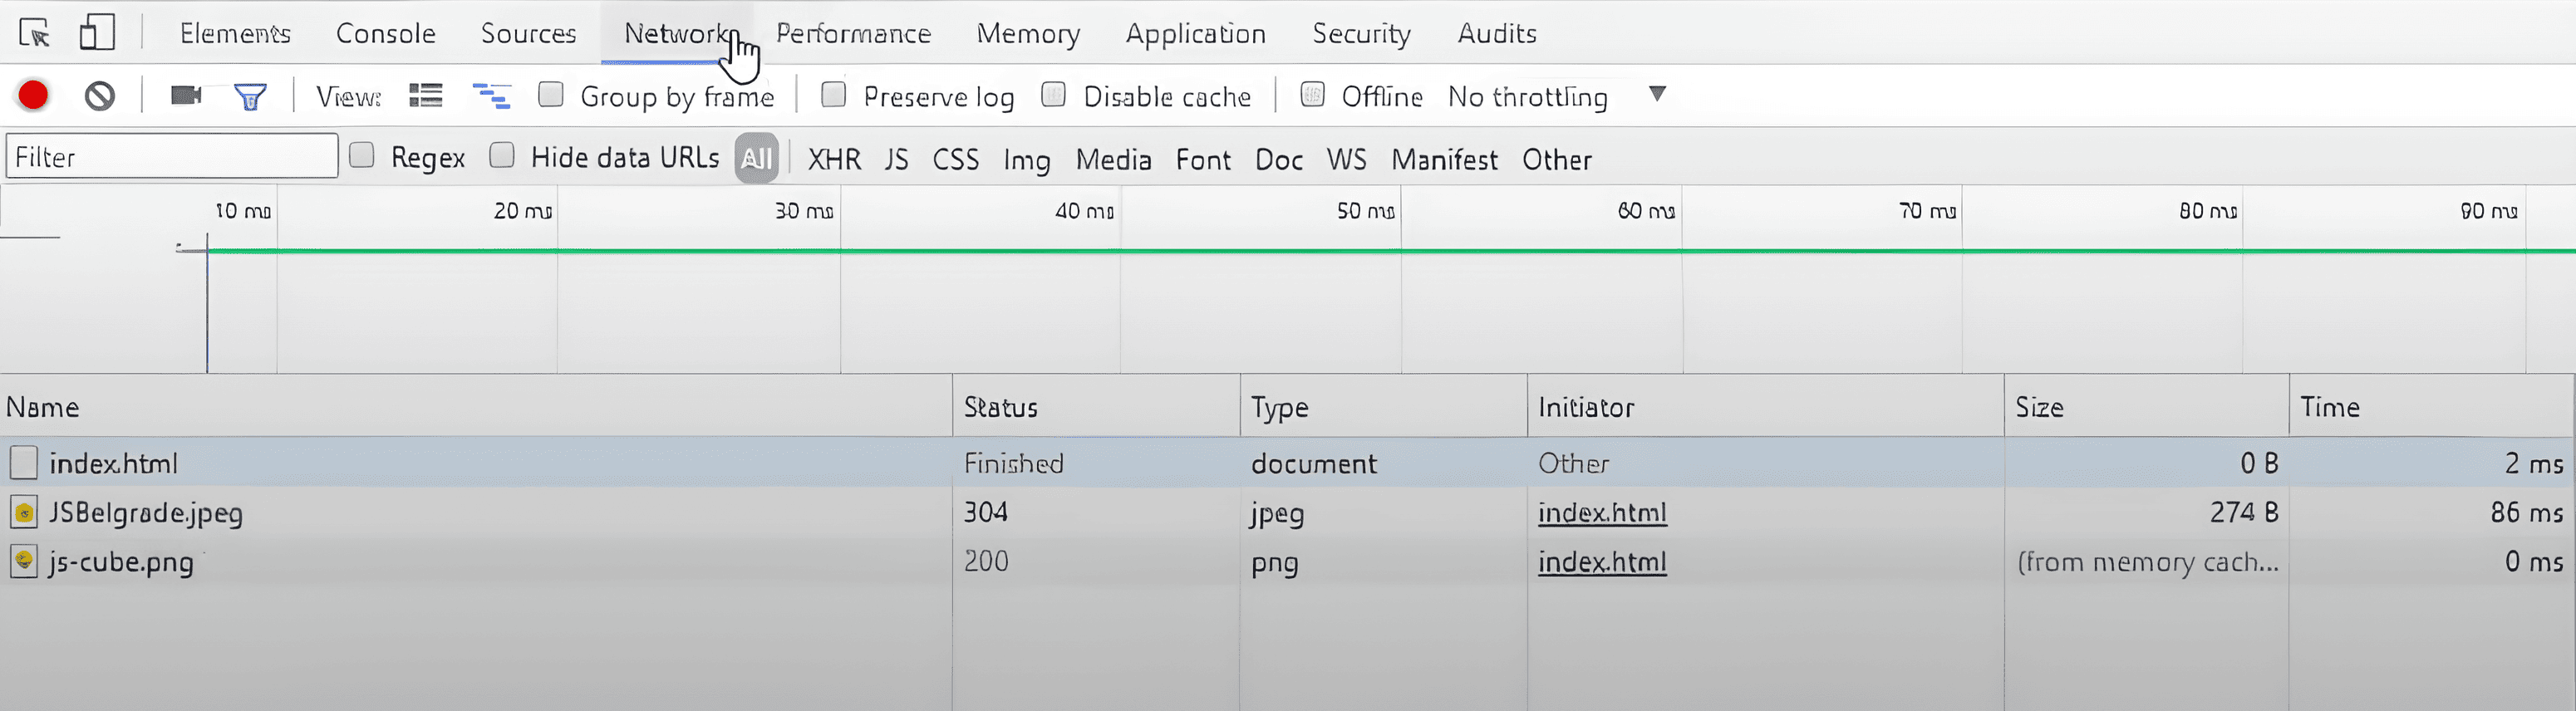Switch to the Performance tab

coord(853,33)
